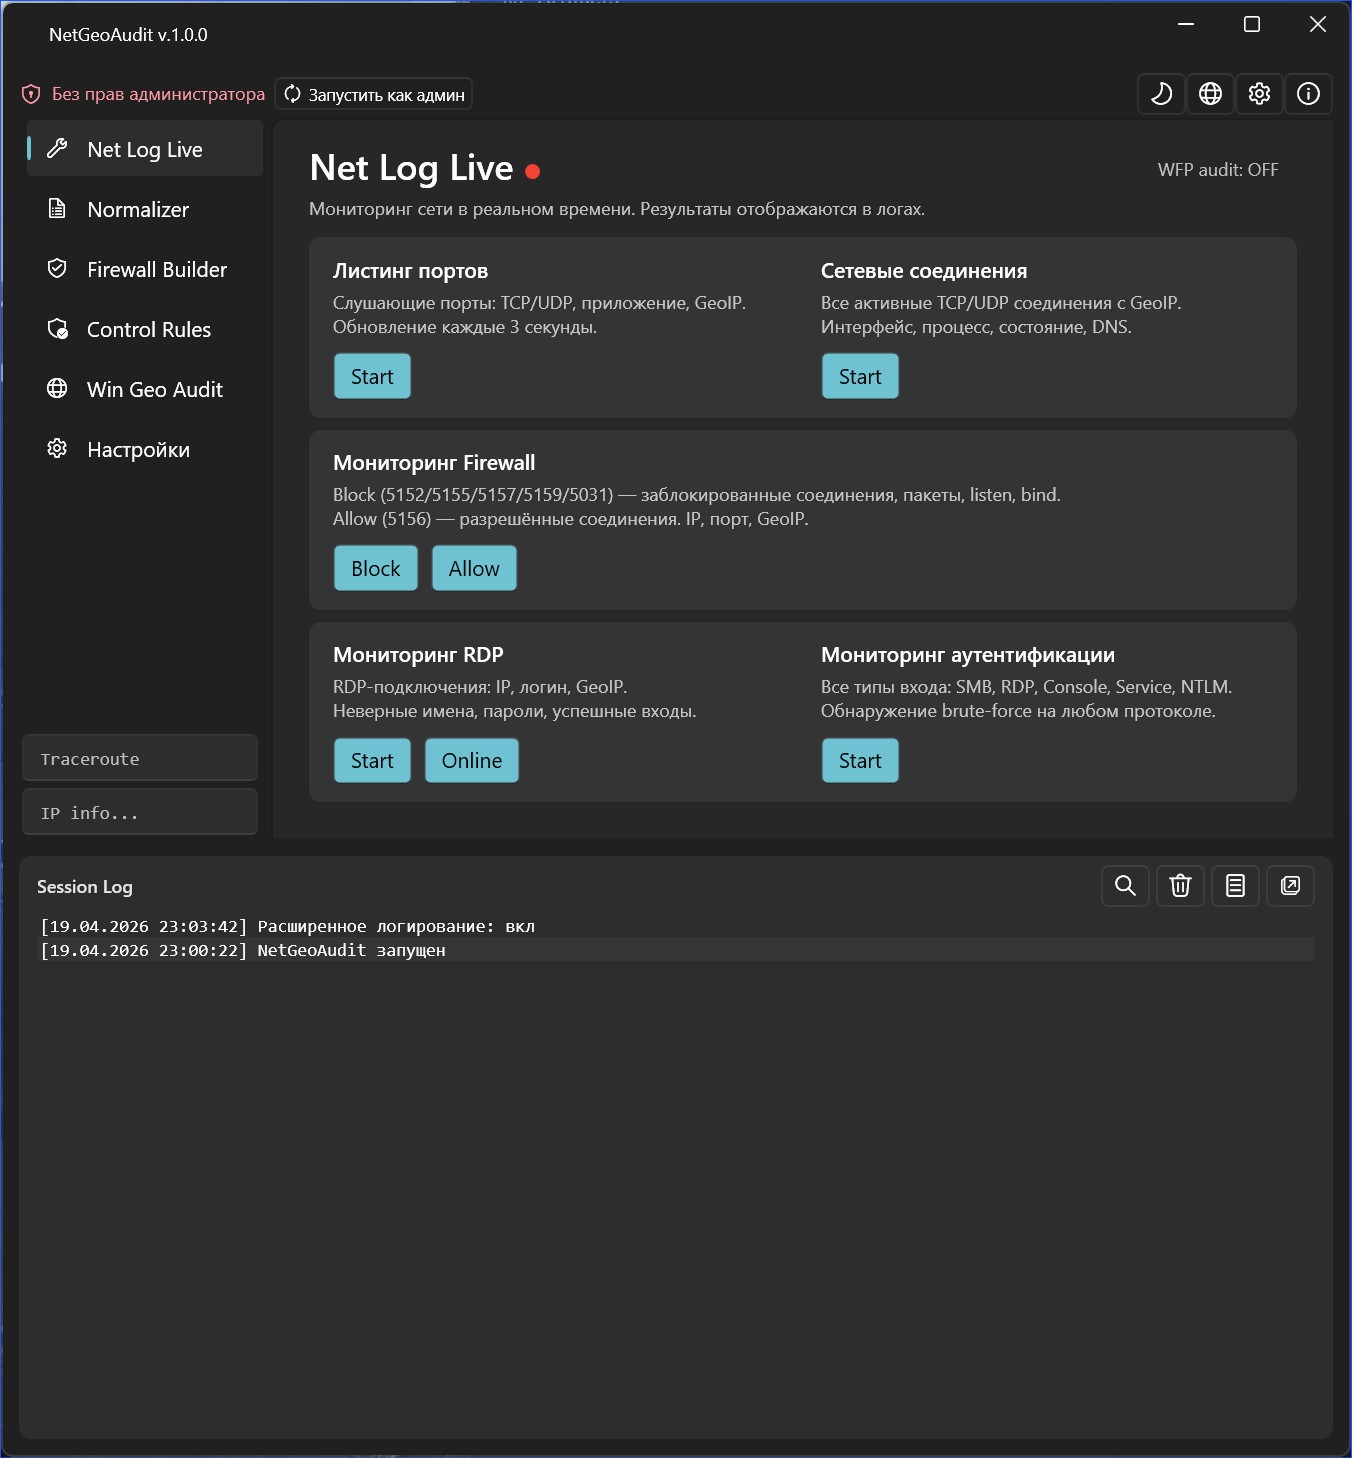Open the Net Log Live section
This screenshot has width=1352, height=1458.
coord(145,149)
